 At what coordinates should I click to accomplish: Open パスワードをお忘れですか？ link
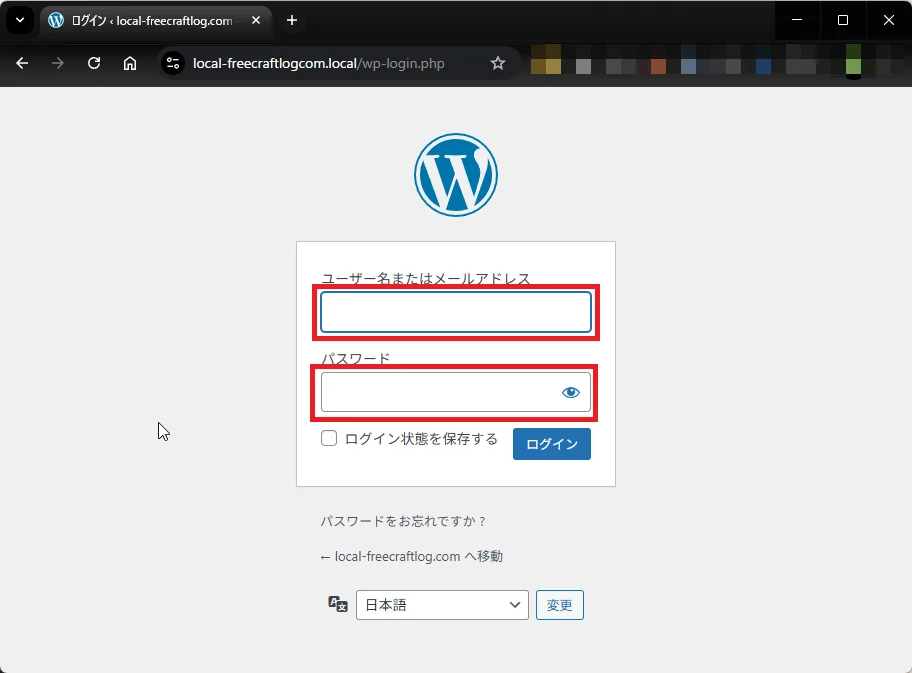[403, 521]
